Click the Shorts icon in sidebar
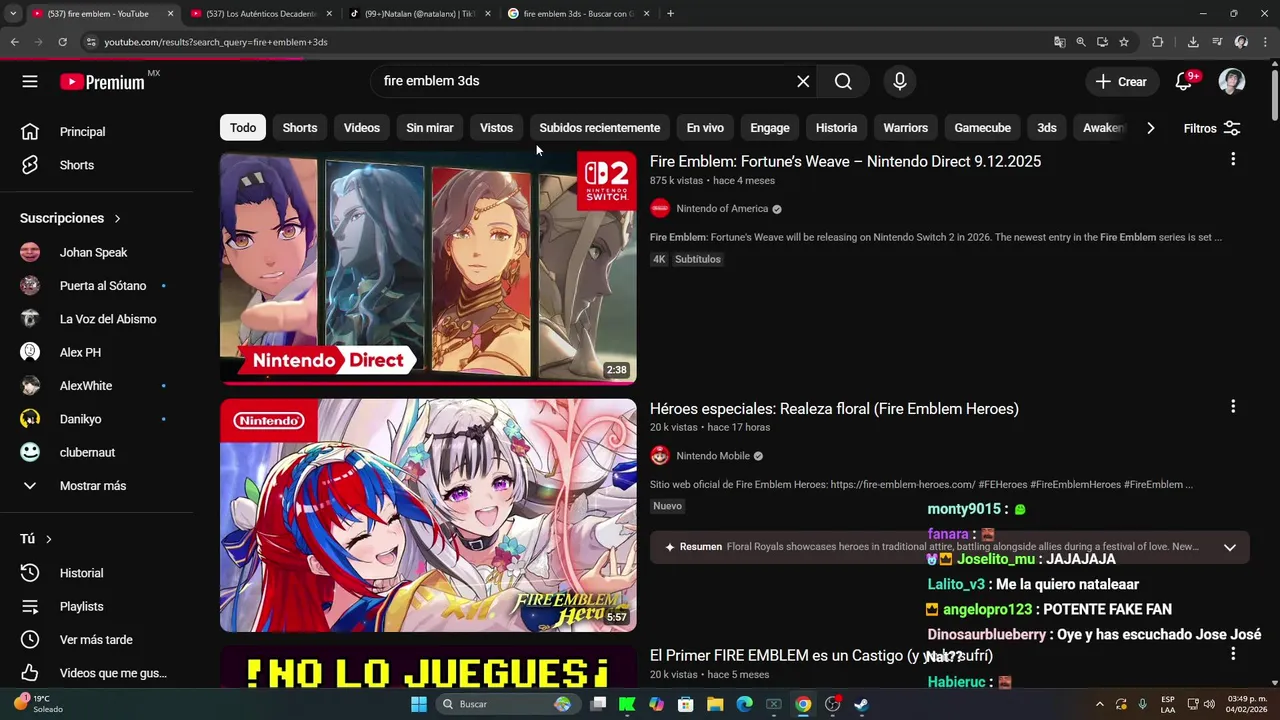The image size is (1280, 720). tap(30, 165)
